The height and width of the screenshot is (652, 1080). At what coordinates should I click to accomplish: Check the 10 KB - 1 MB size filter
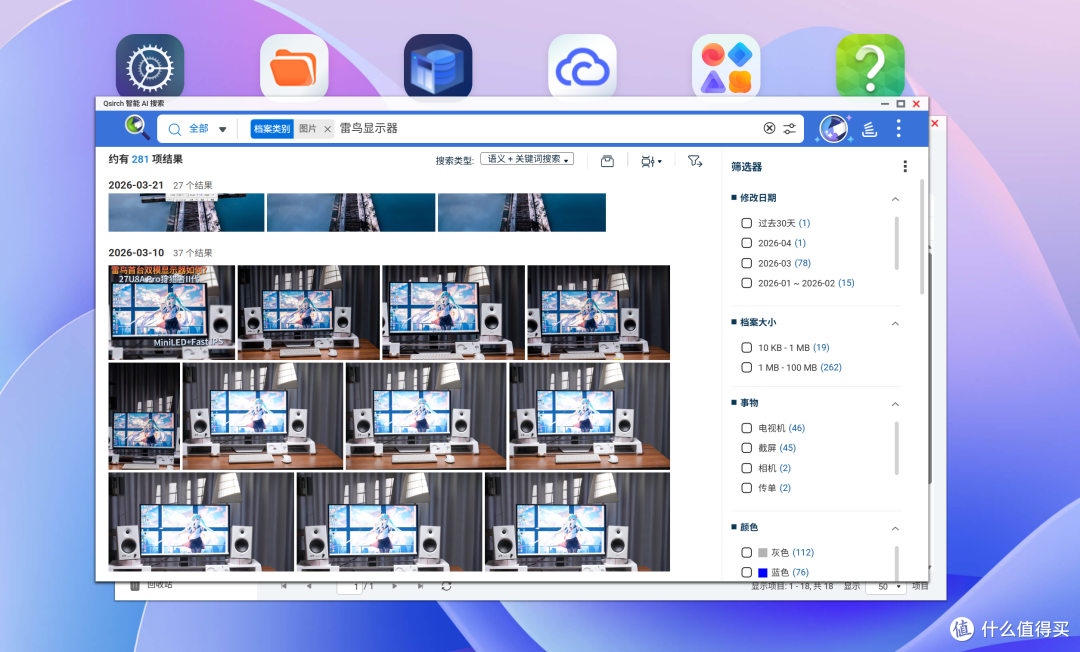746,348
